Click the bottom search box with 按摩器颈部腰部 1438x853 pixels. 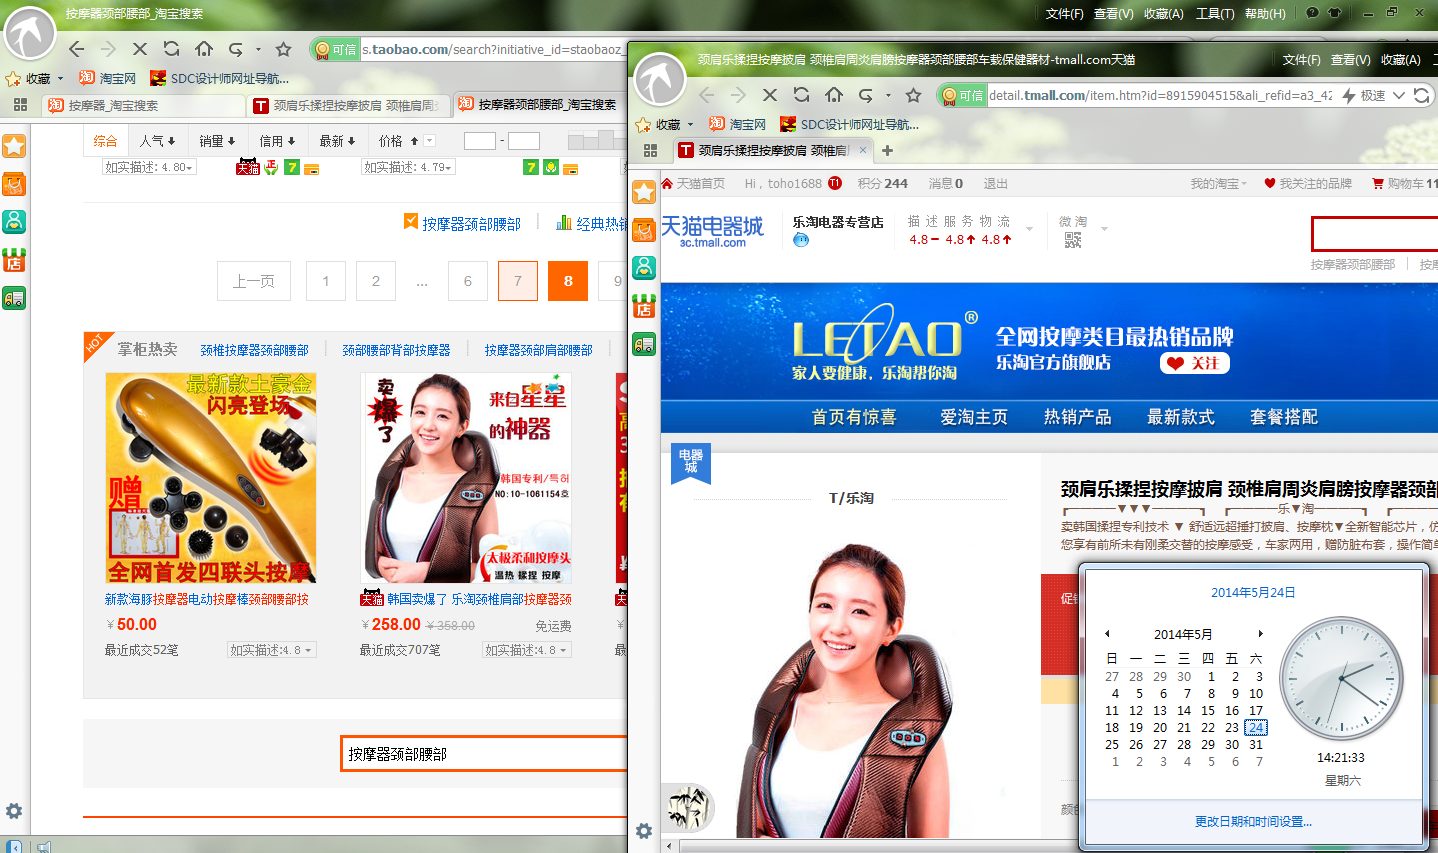pyautogui.click(x=486, y=754)
